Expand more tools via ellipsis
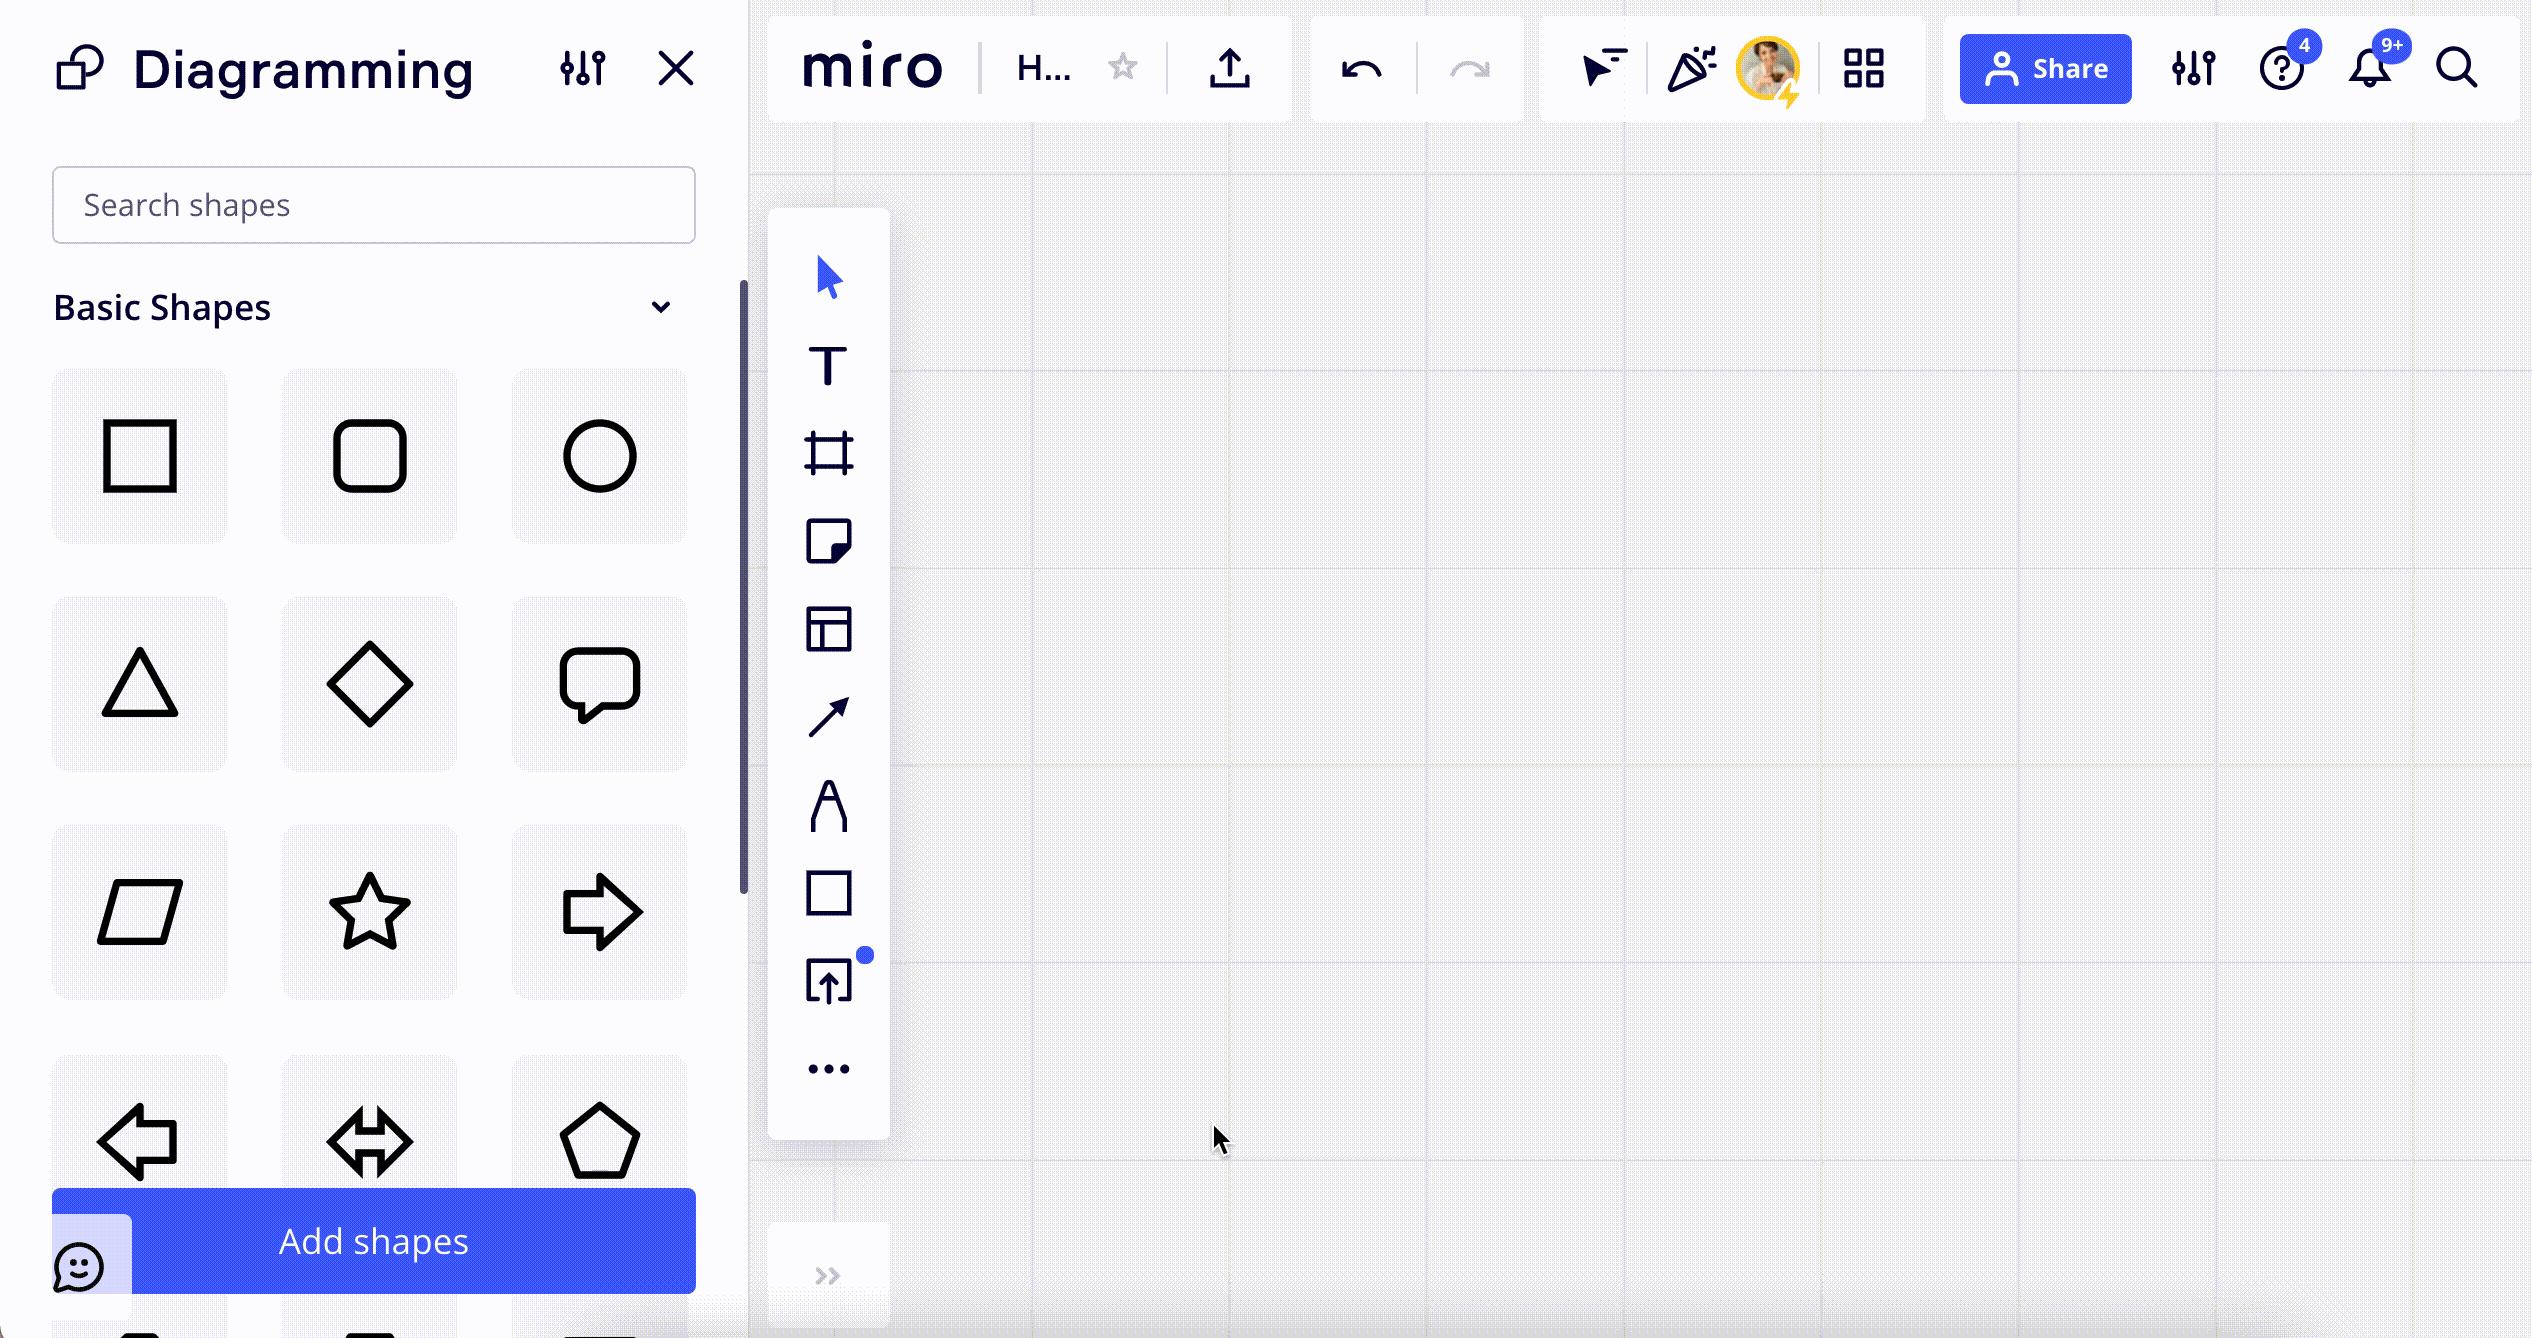This screenshot has width=2532, height=1338. pos(828,1066)
